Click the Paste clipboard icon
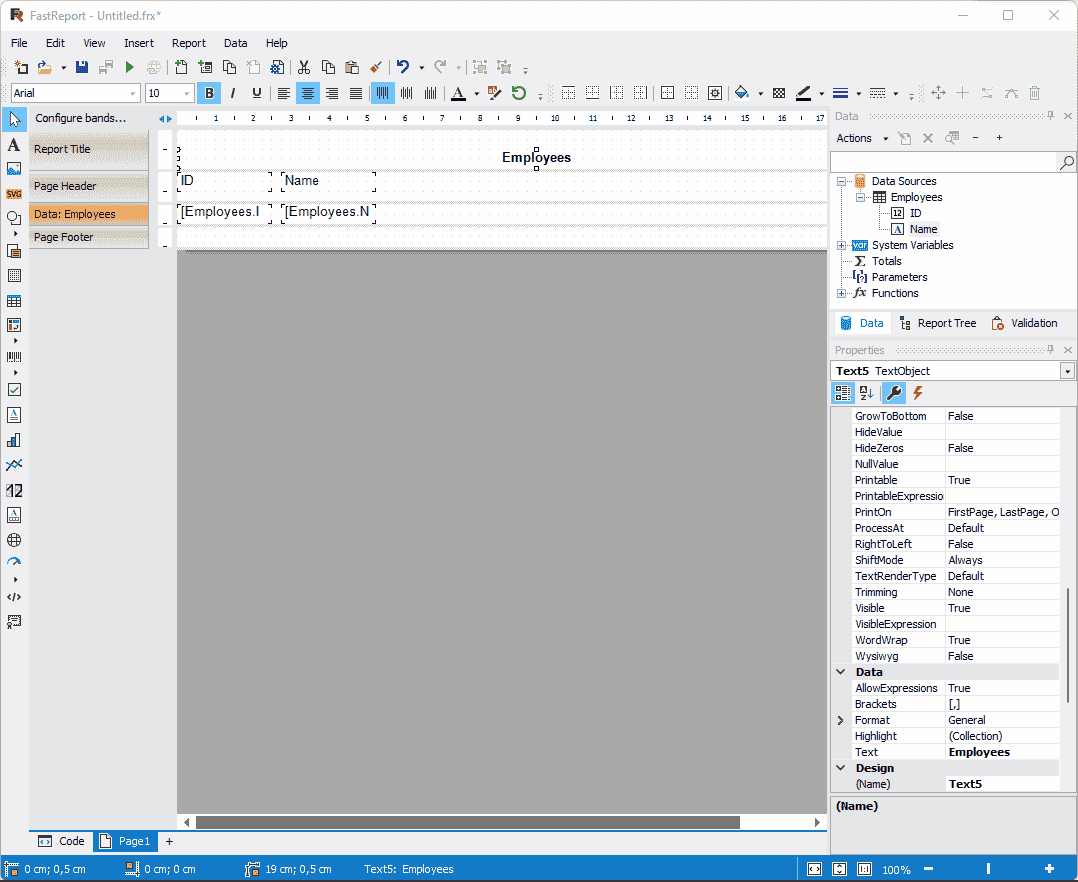This screenshot has width=1078, height=882. [352, 67]
